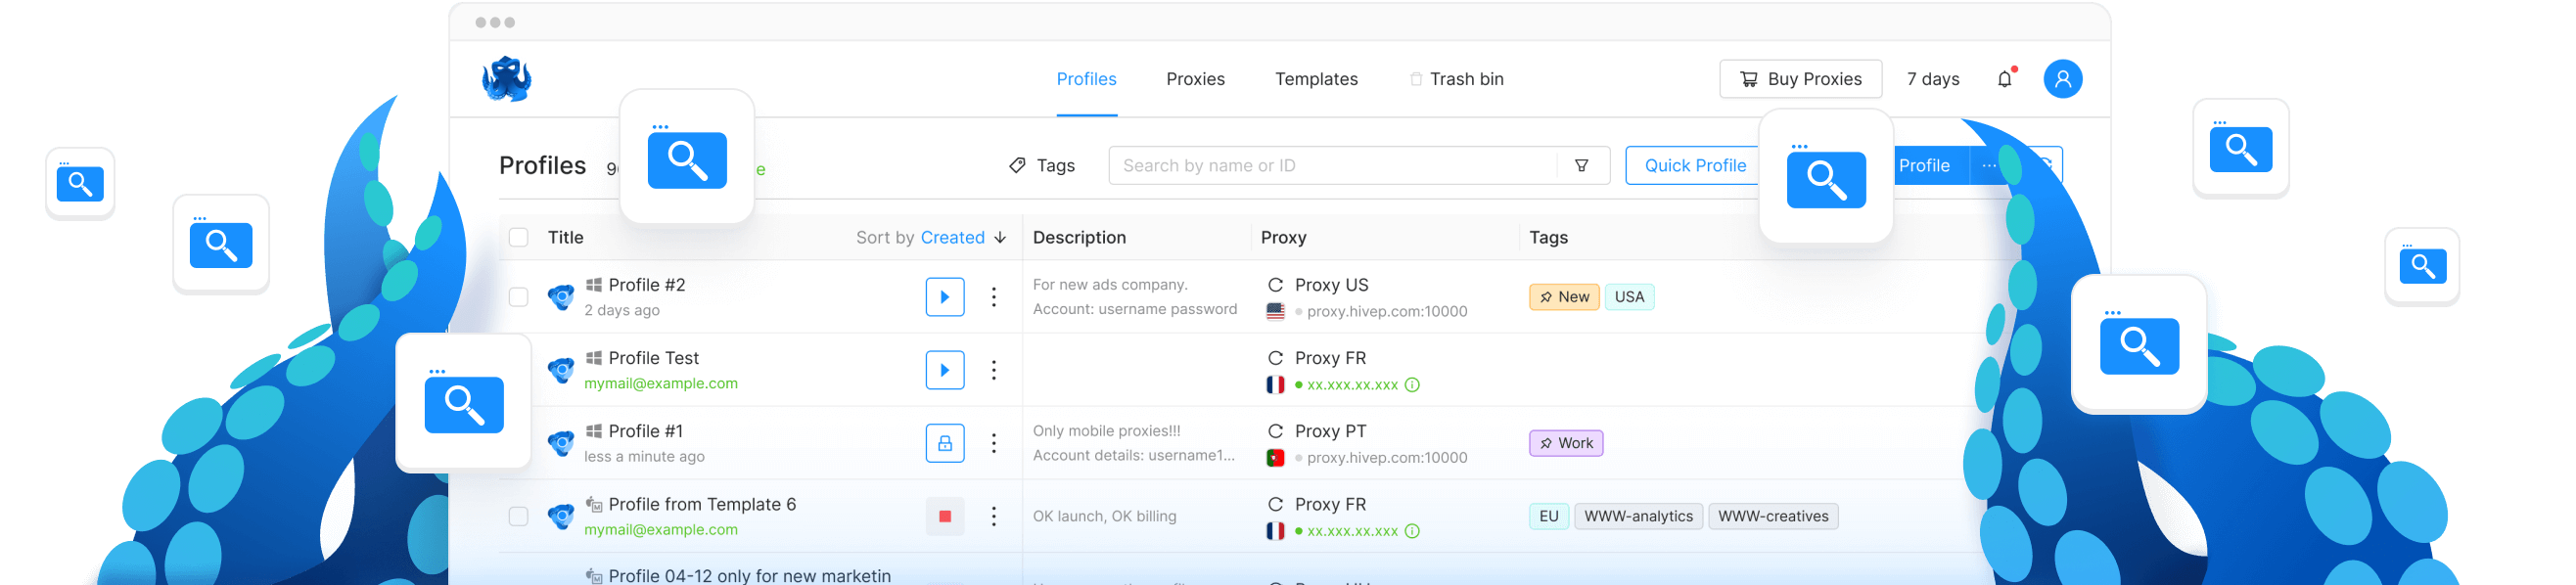Stop Profile from Template 6
This screenshot has height=585, width=2576.
[944, 517]
